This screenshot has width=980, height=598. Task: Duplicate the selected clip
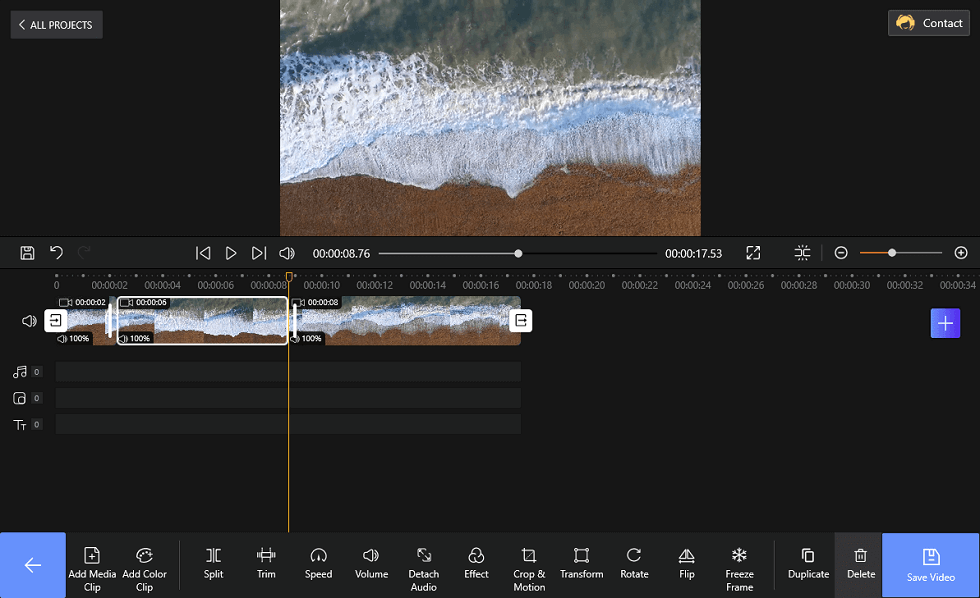tap(808, 562)
